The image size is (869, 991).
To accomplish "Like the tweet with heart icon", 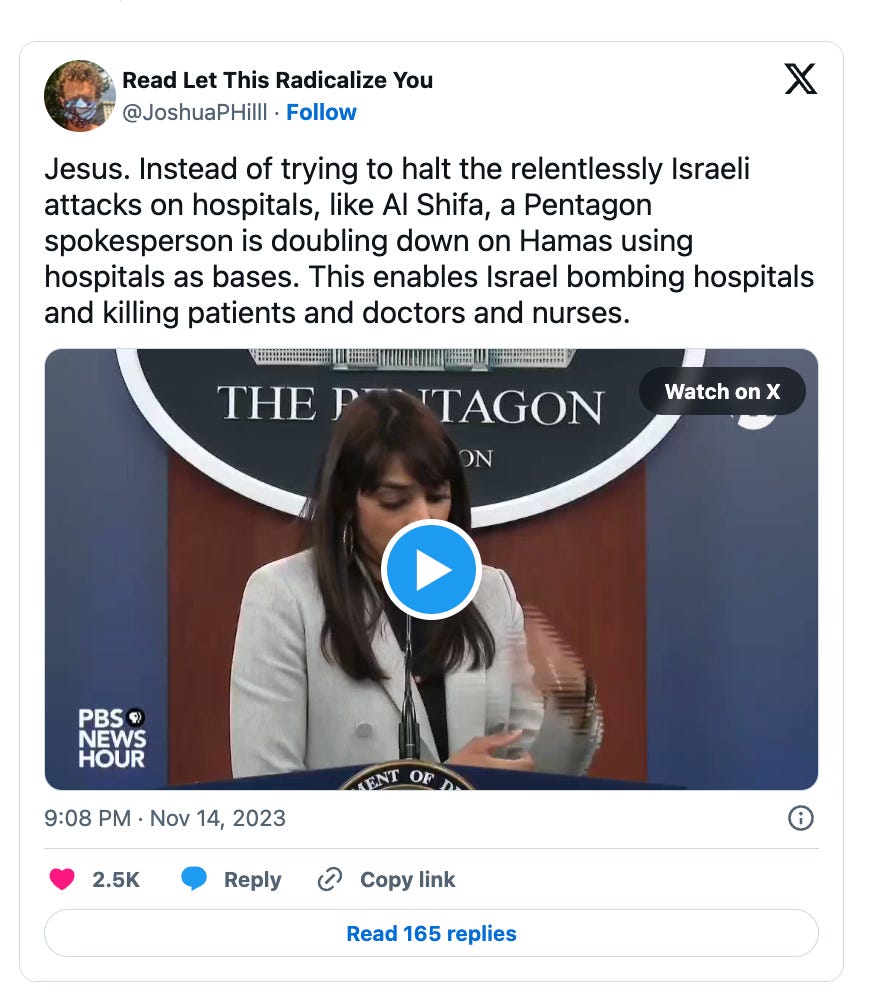I will (62, 879).
